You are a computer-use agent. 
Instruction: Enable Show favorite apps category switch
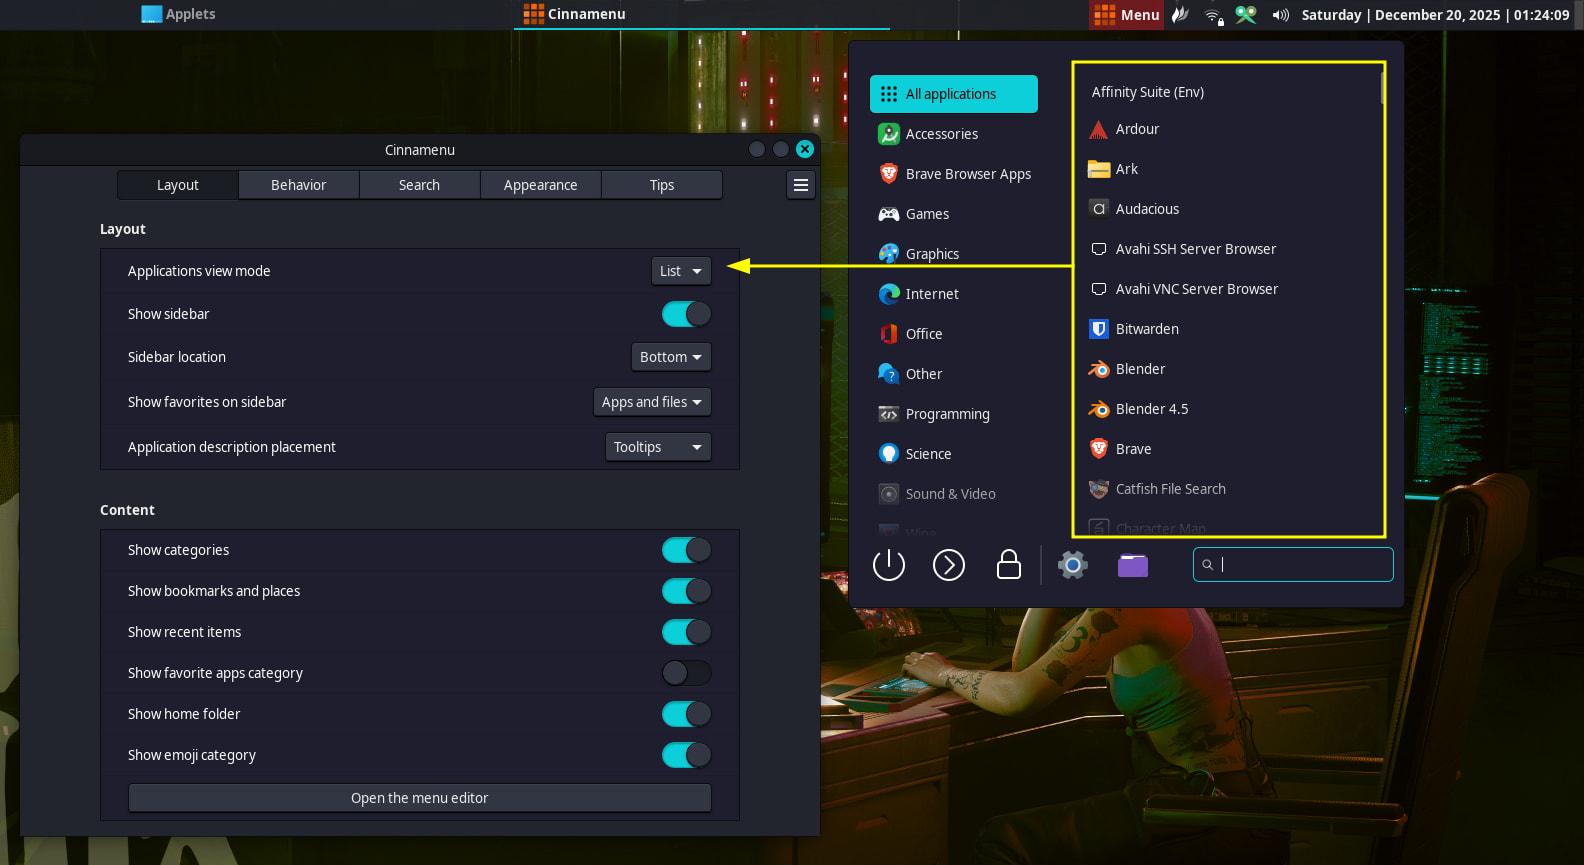point(686,673)
